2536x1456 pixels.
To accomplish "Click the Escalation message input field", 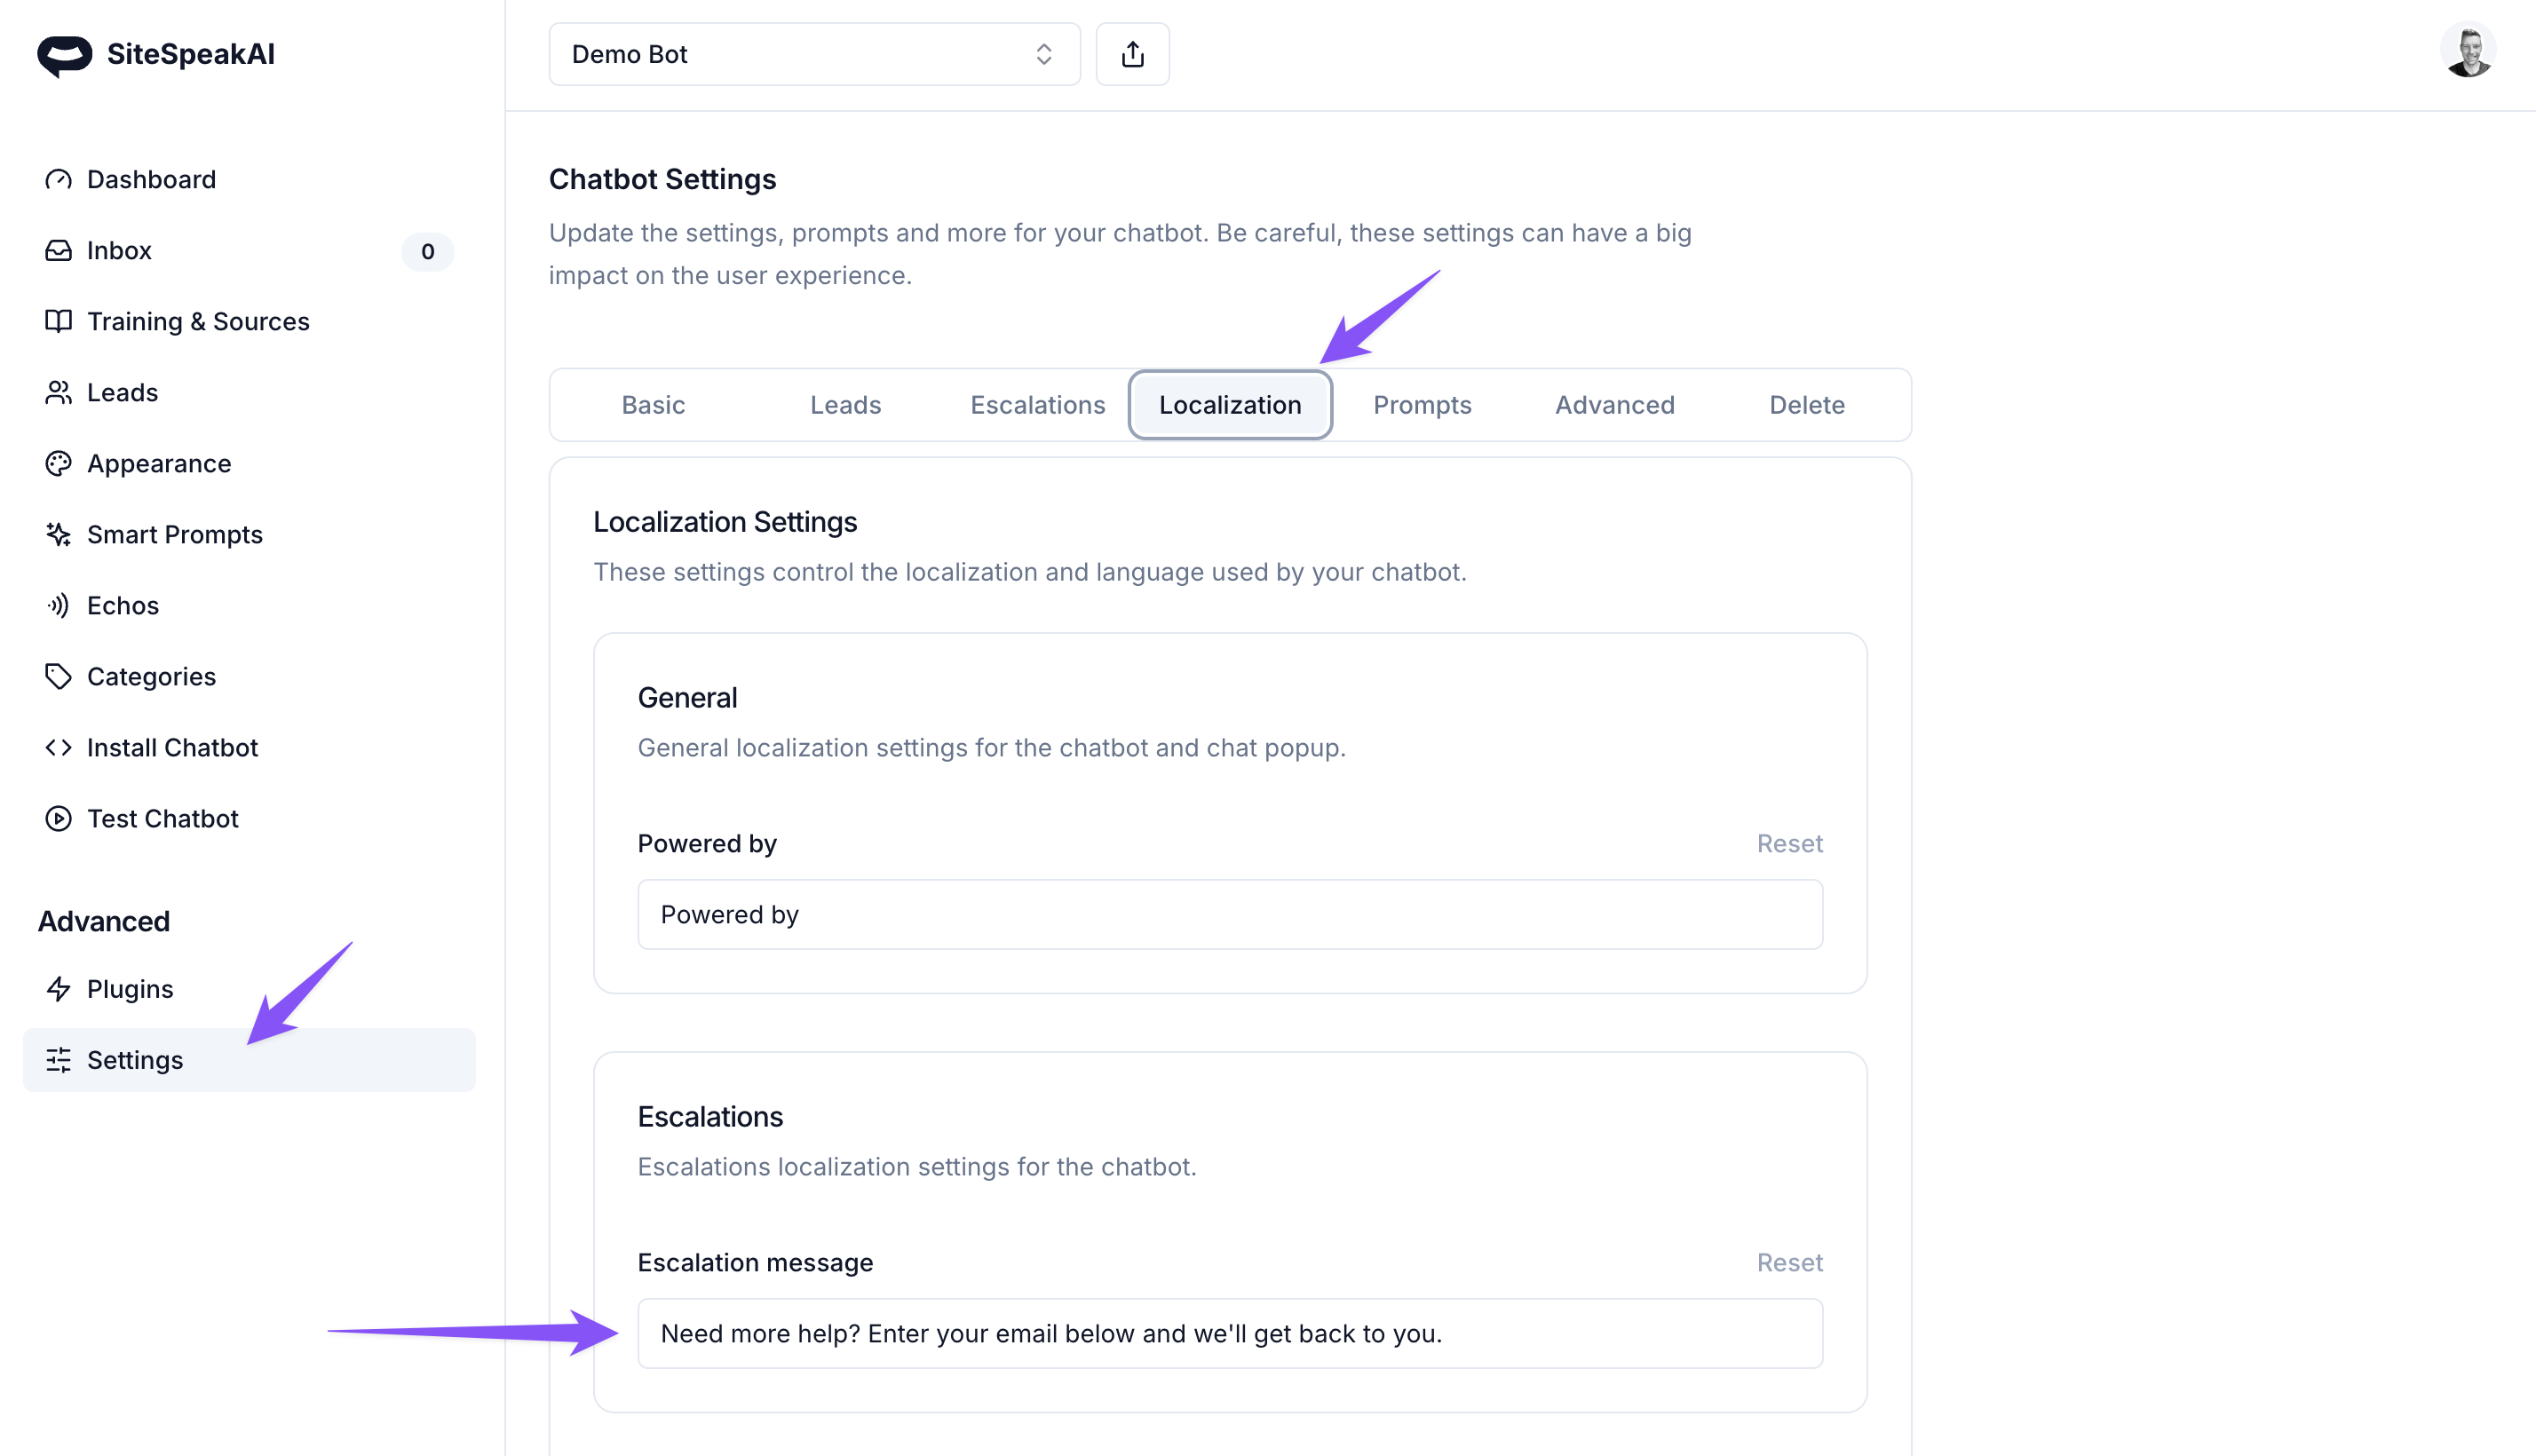I will point(1230,1333).
